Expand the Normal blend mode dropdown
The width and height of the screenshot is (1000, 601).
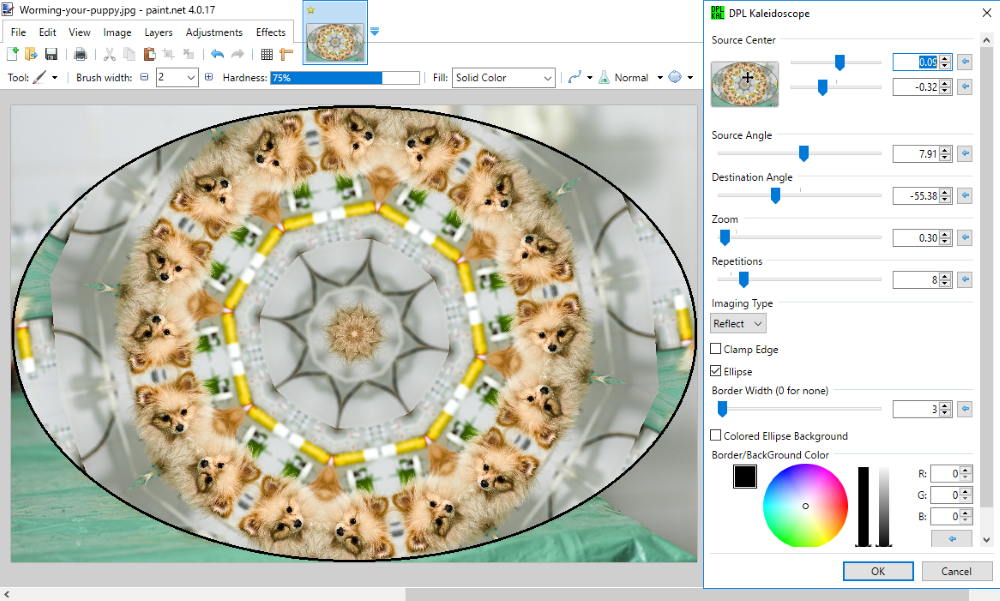coord(660,77)
